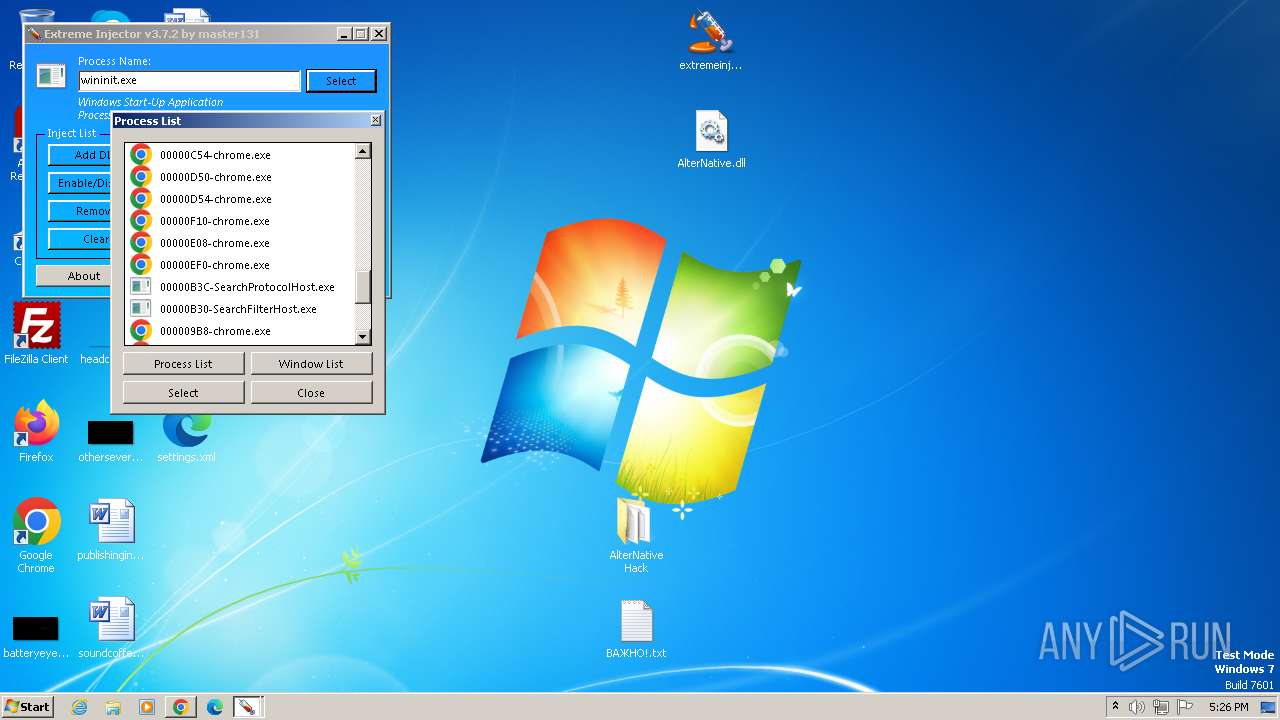Select 00000B3C-SearchProtocolHost.exe row

tap(240, 287)
